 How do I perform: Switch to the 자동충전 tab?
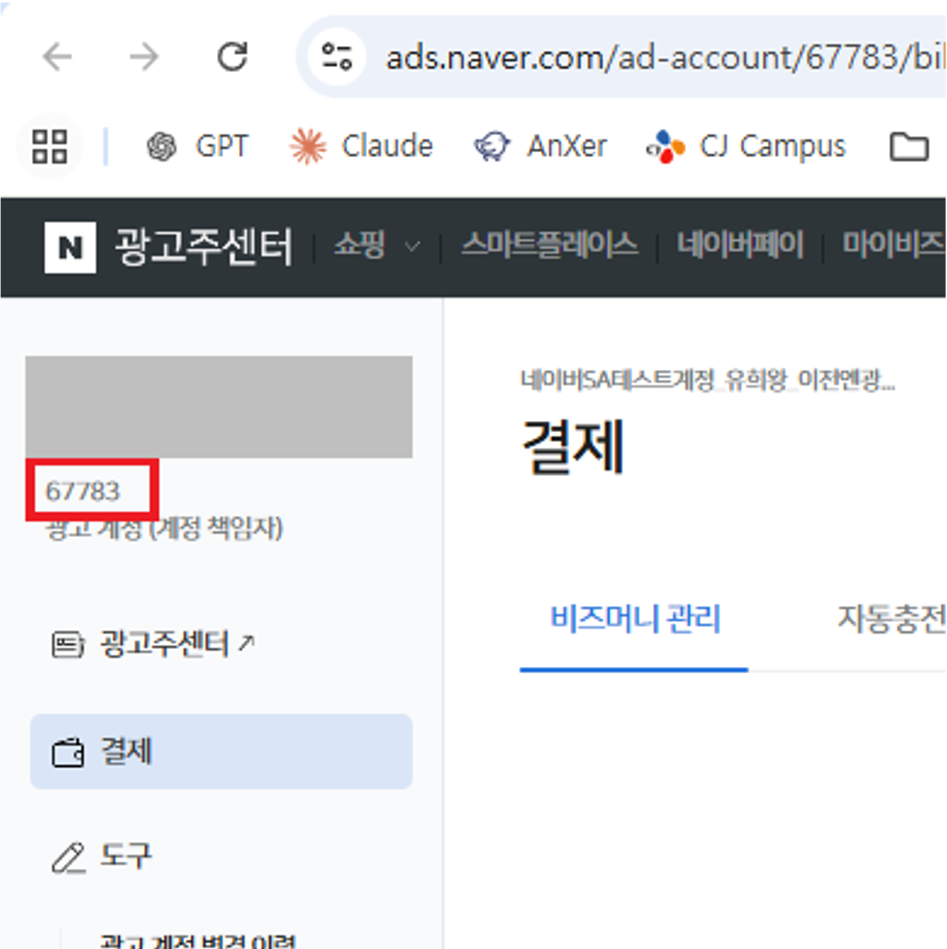891,619
